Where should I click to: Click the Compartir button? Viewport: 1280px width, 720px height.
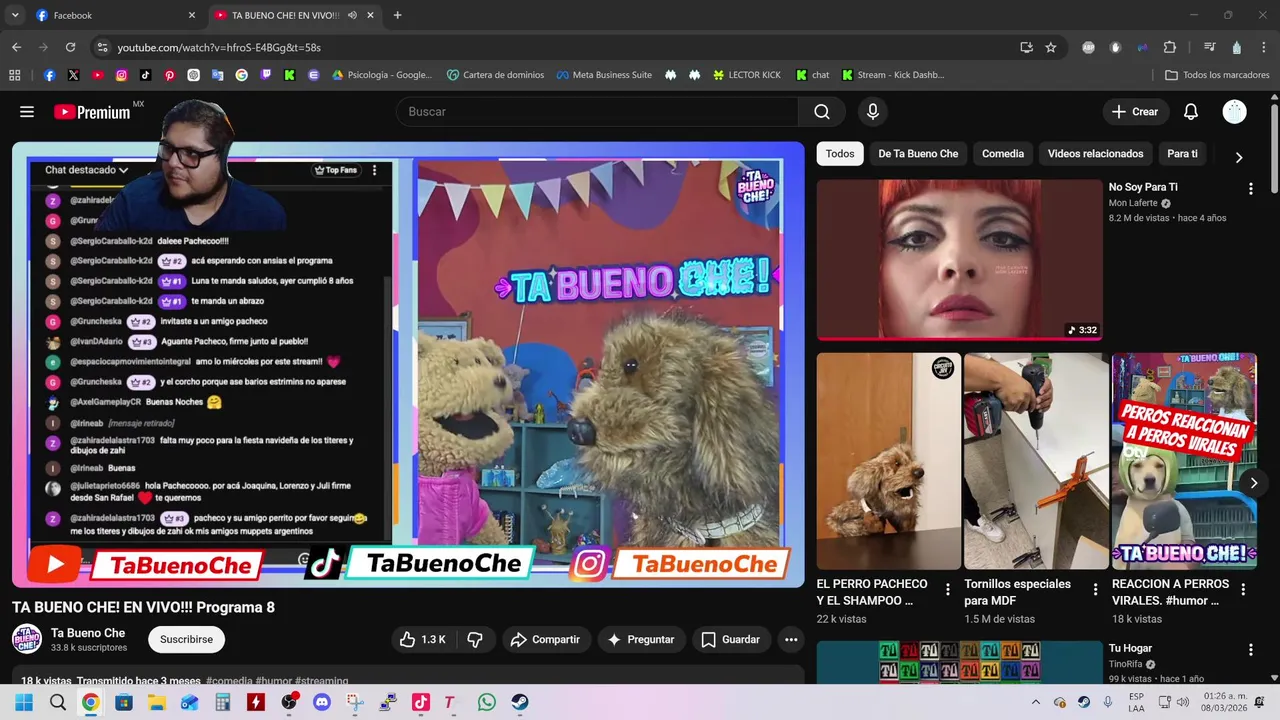pyautogui.click(x=545, y=639)
